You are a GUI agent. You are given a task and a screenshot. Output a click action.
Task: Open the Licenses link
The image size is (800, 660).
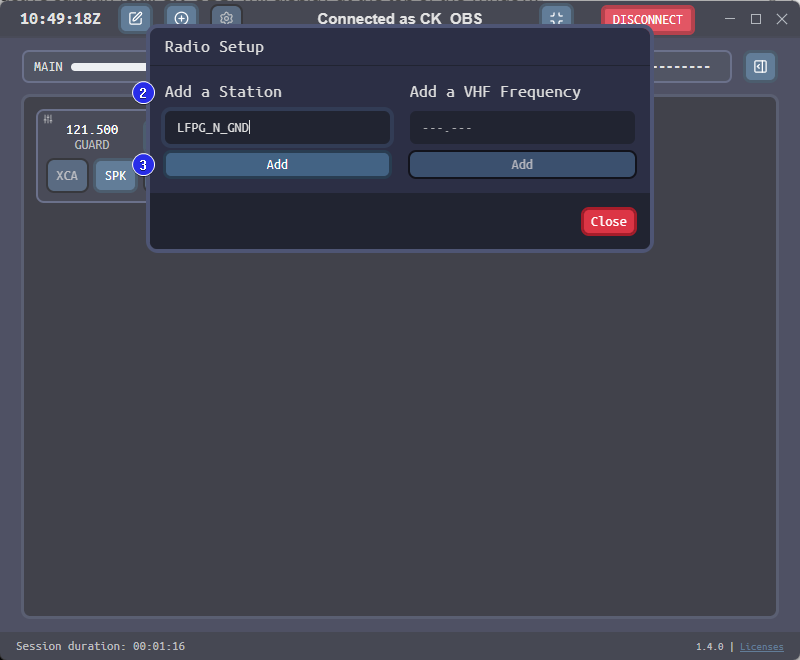coord(762,647)
